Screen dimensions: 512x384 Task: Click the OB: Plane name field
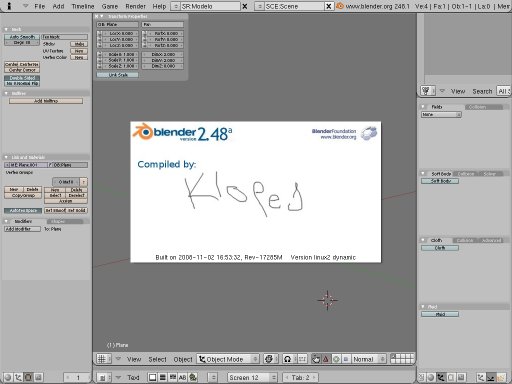(x=117, y=24)
